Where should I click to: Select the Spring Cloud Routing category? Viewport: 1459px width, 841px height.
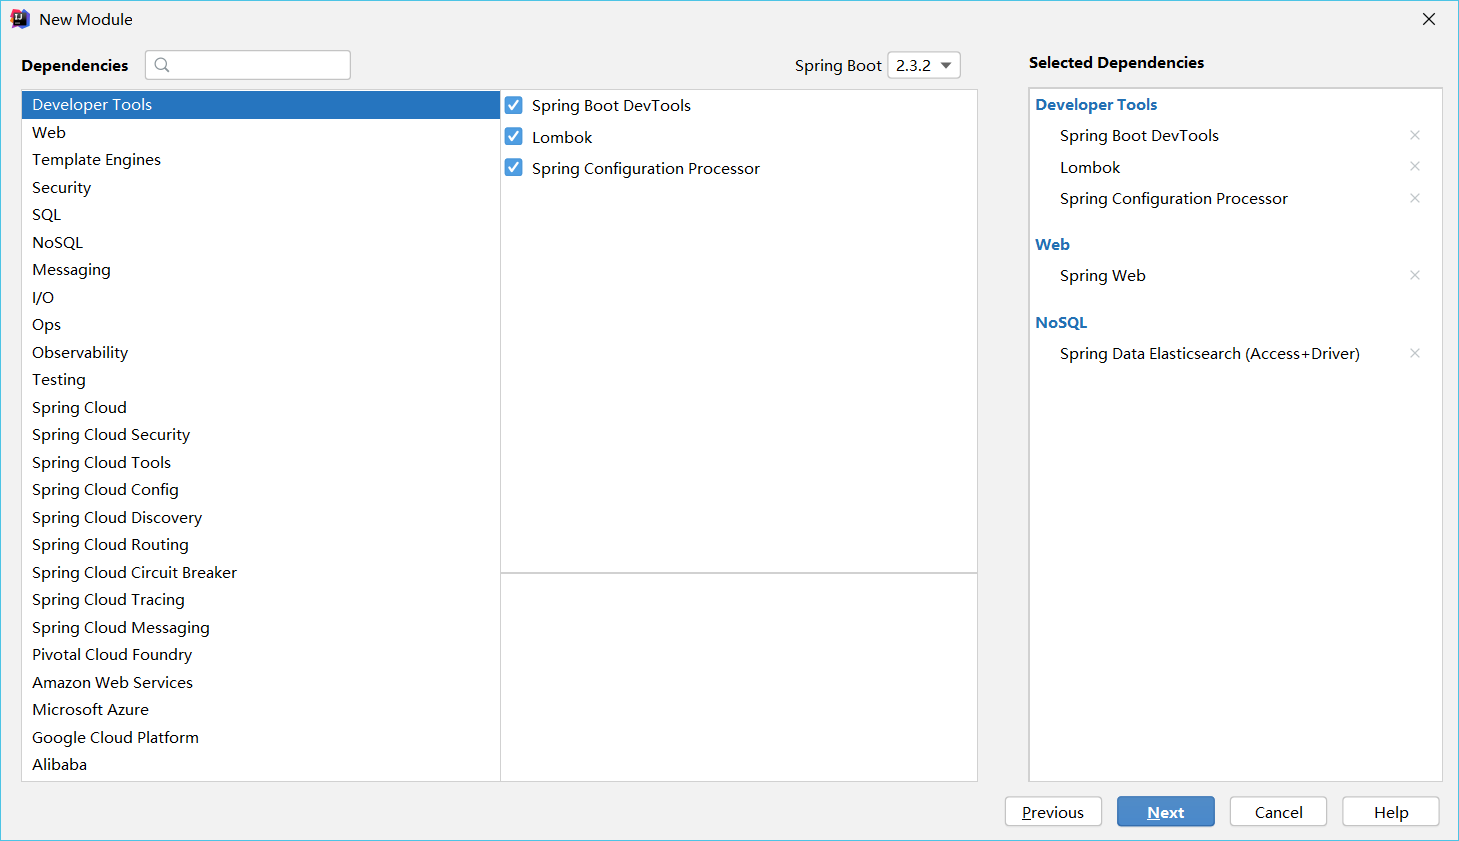261,545
